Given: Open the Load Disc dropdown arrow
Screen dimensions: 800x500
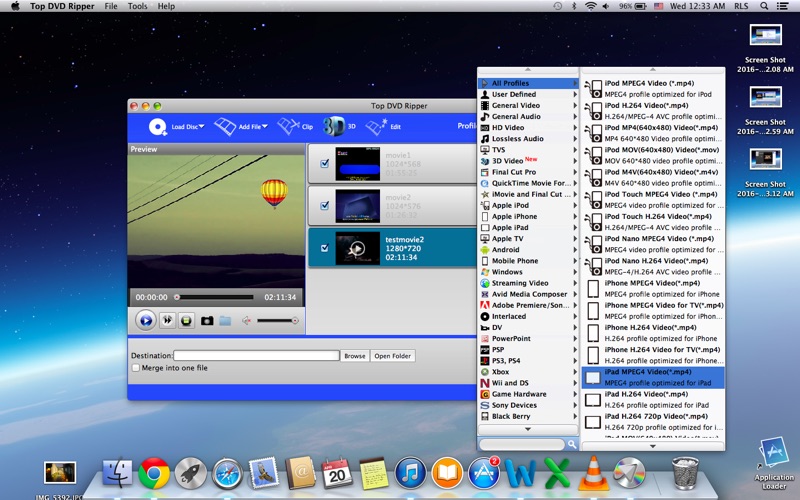Looking at the screenshot, I should tap(202, 127).
